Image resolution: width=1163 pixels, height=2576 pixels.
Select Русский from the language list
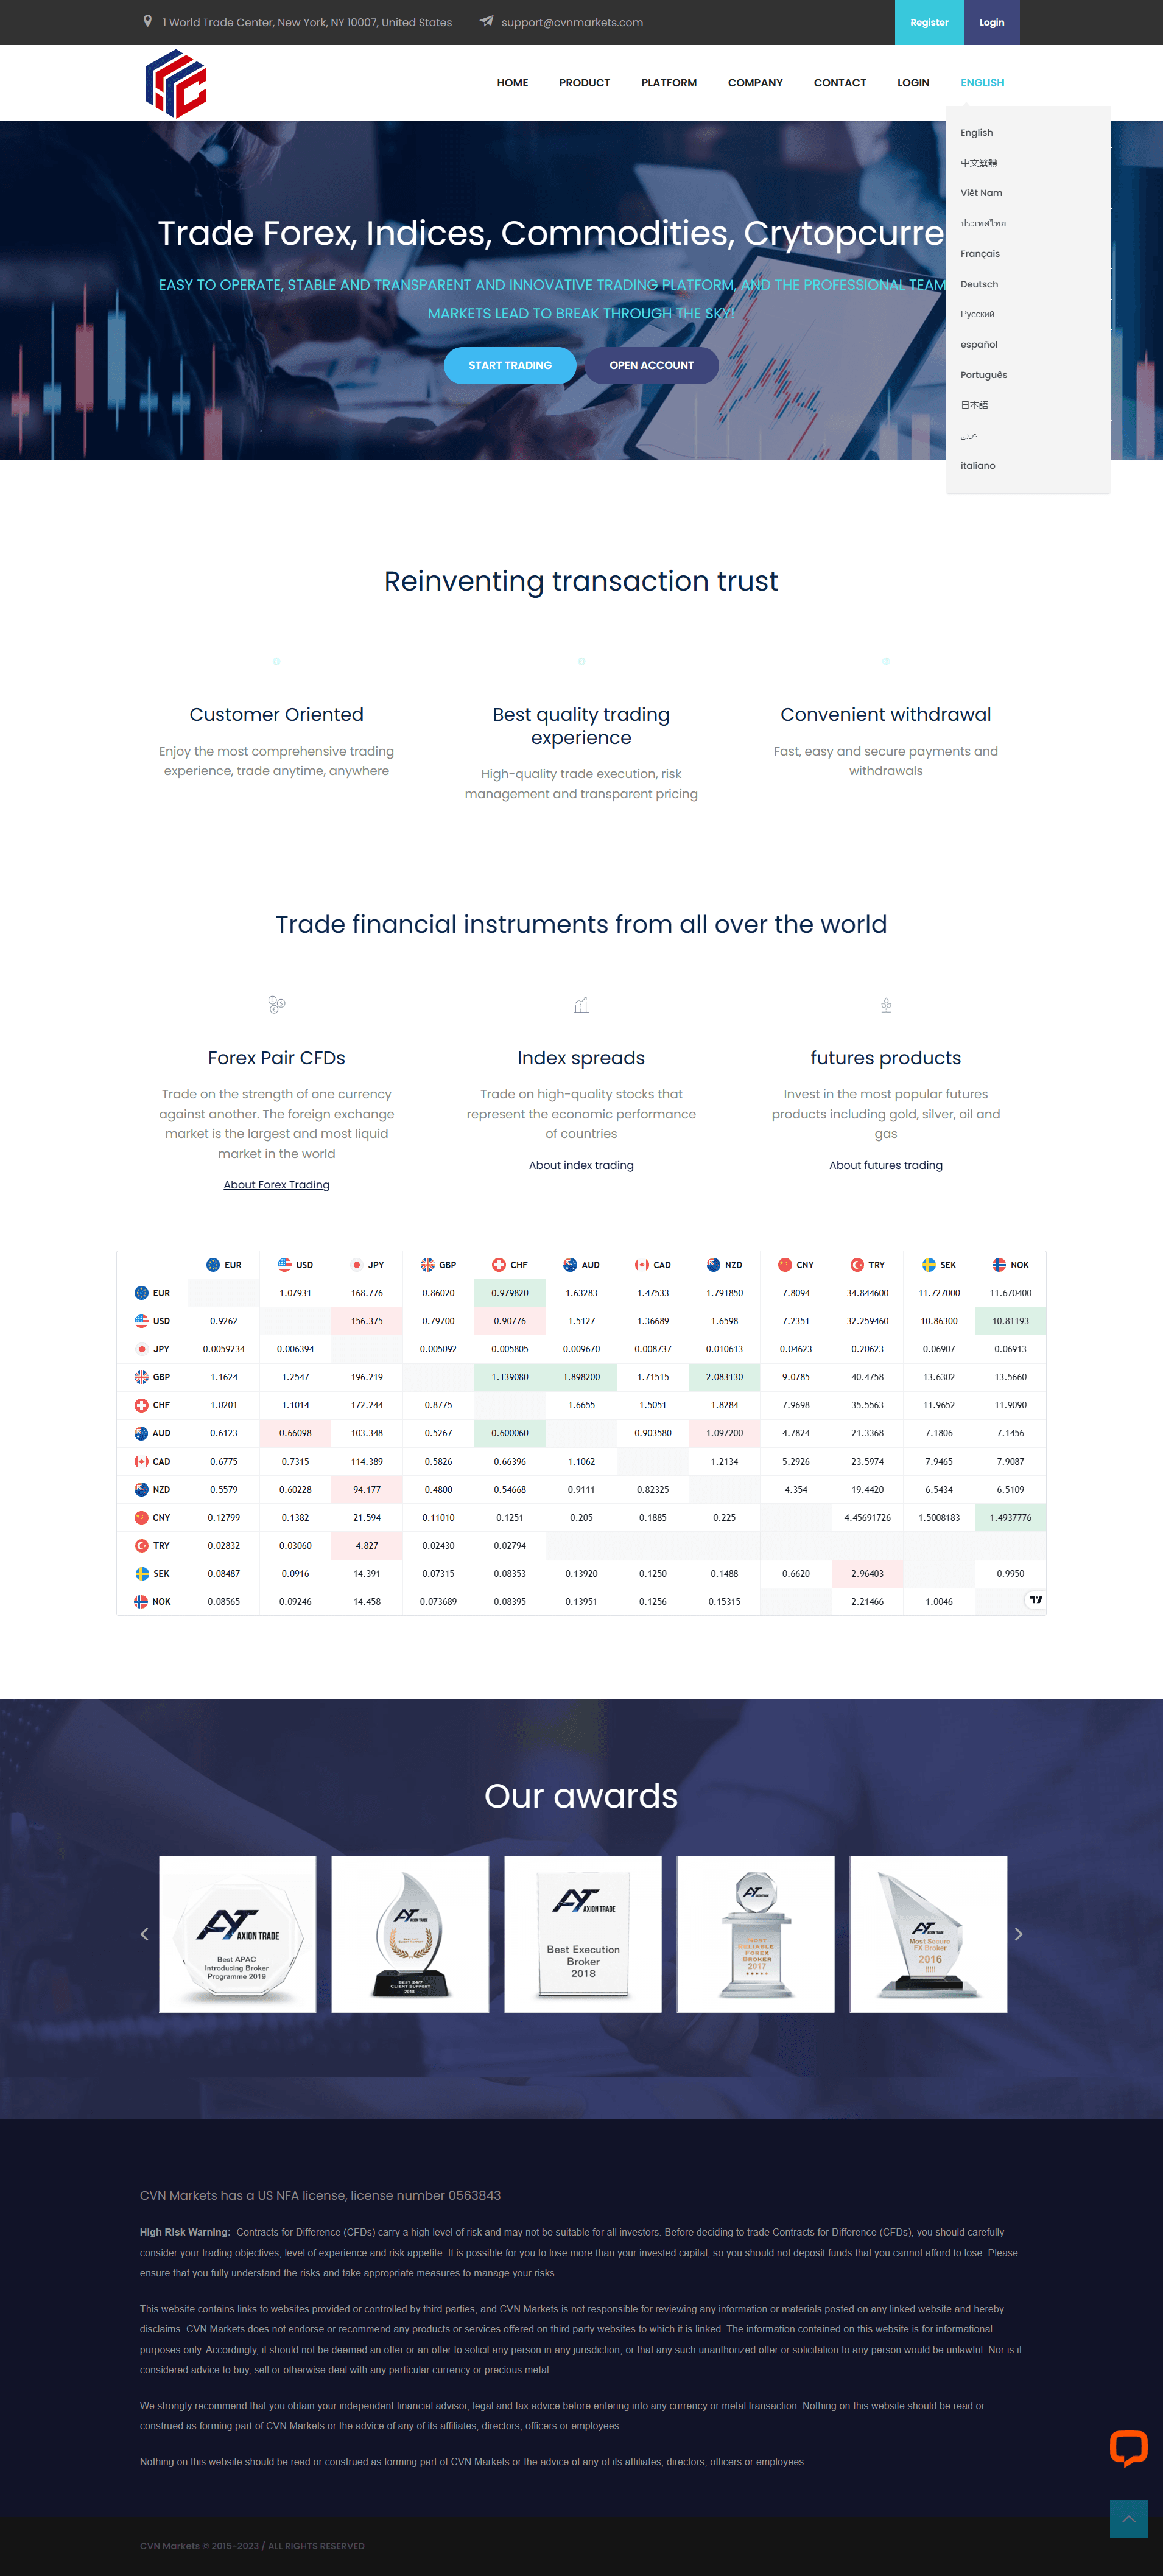(977, 313)
